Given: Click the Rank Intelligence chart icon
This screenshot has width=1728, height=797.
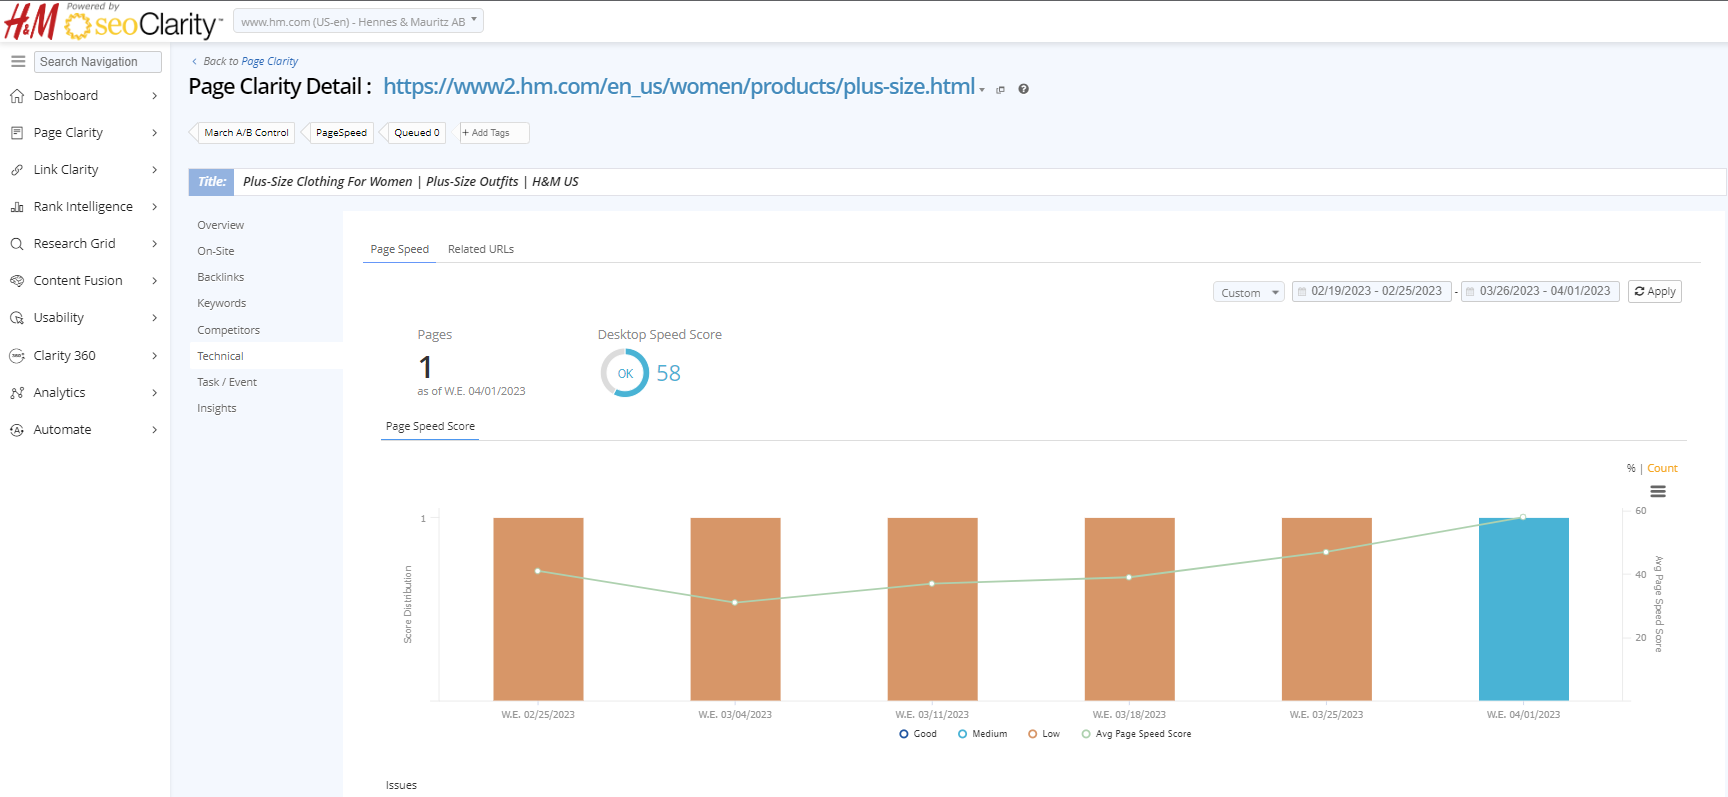Looking at the screenshot, I should pos(17,207).
